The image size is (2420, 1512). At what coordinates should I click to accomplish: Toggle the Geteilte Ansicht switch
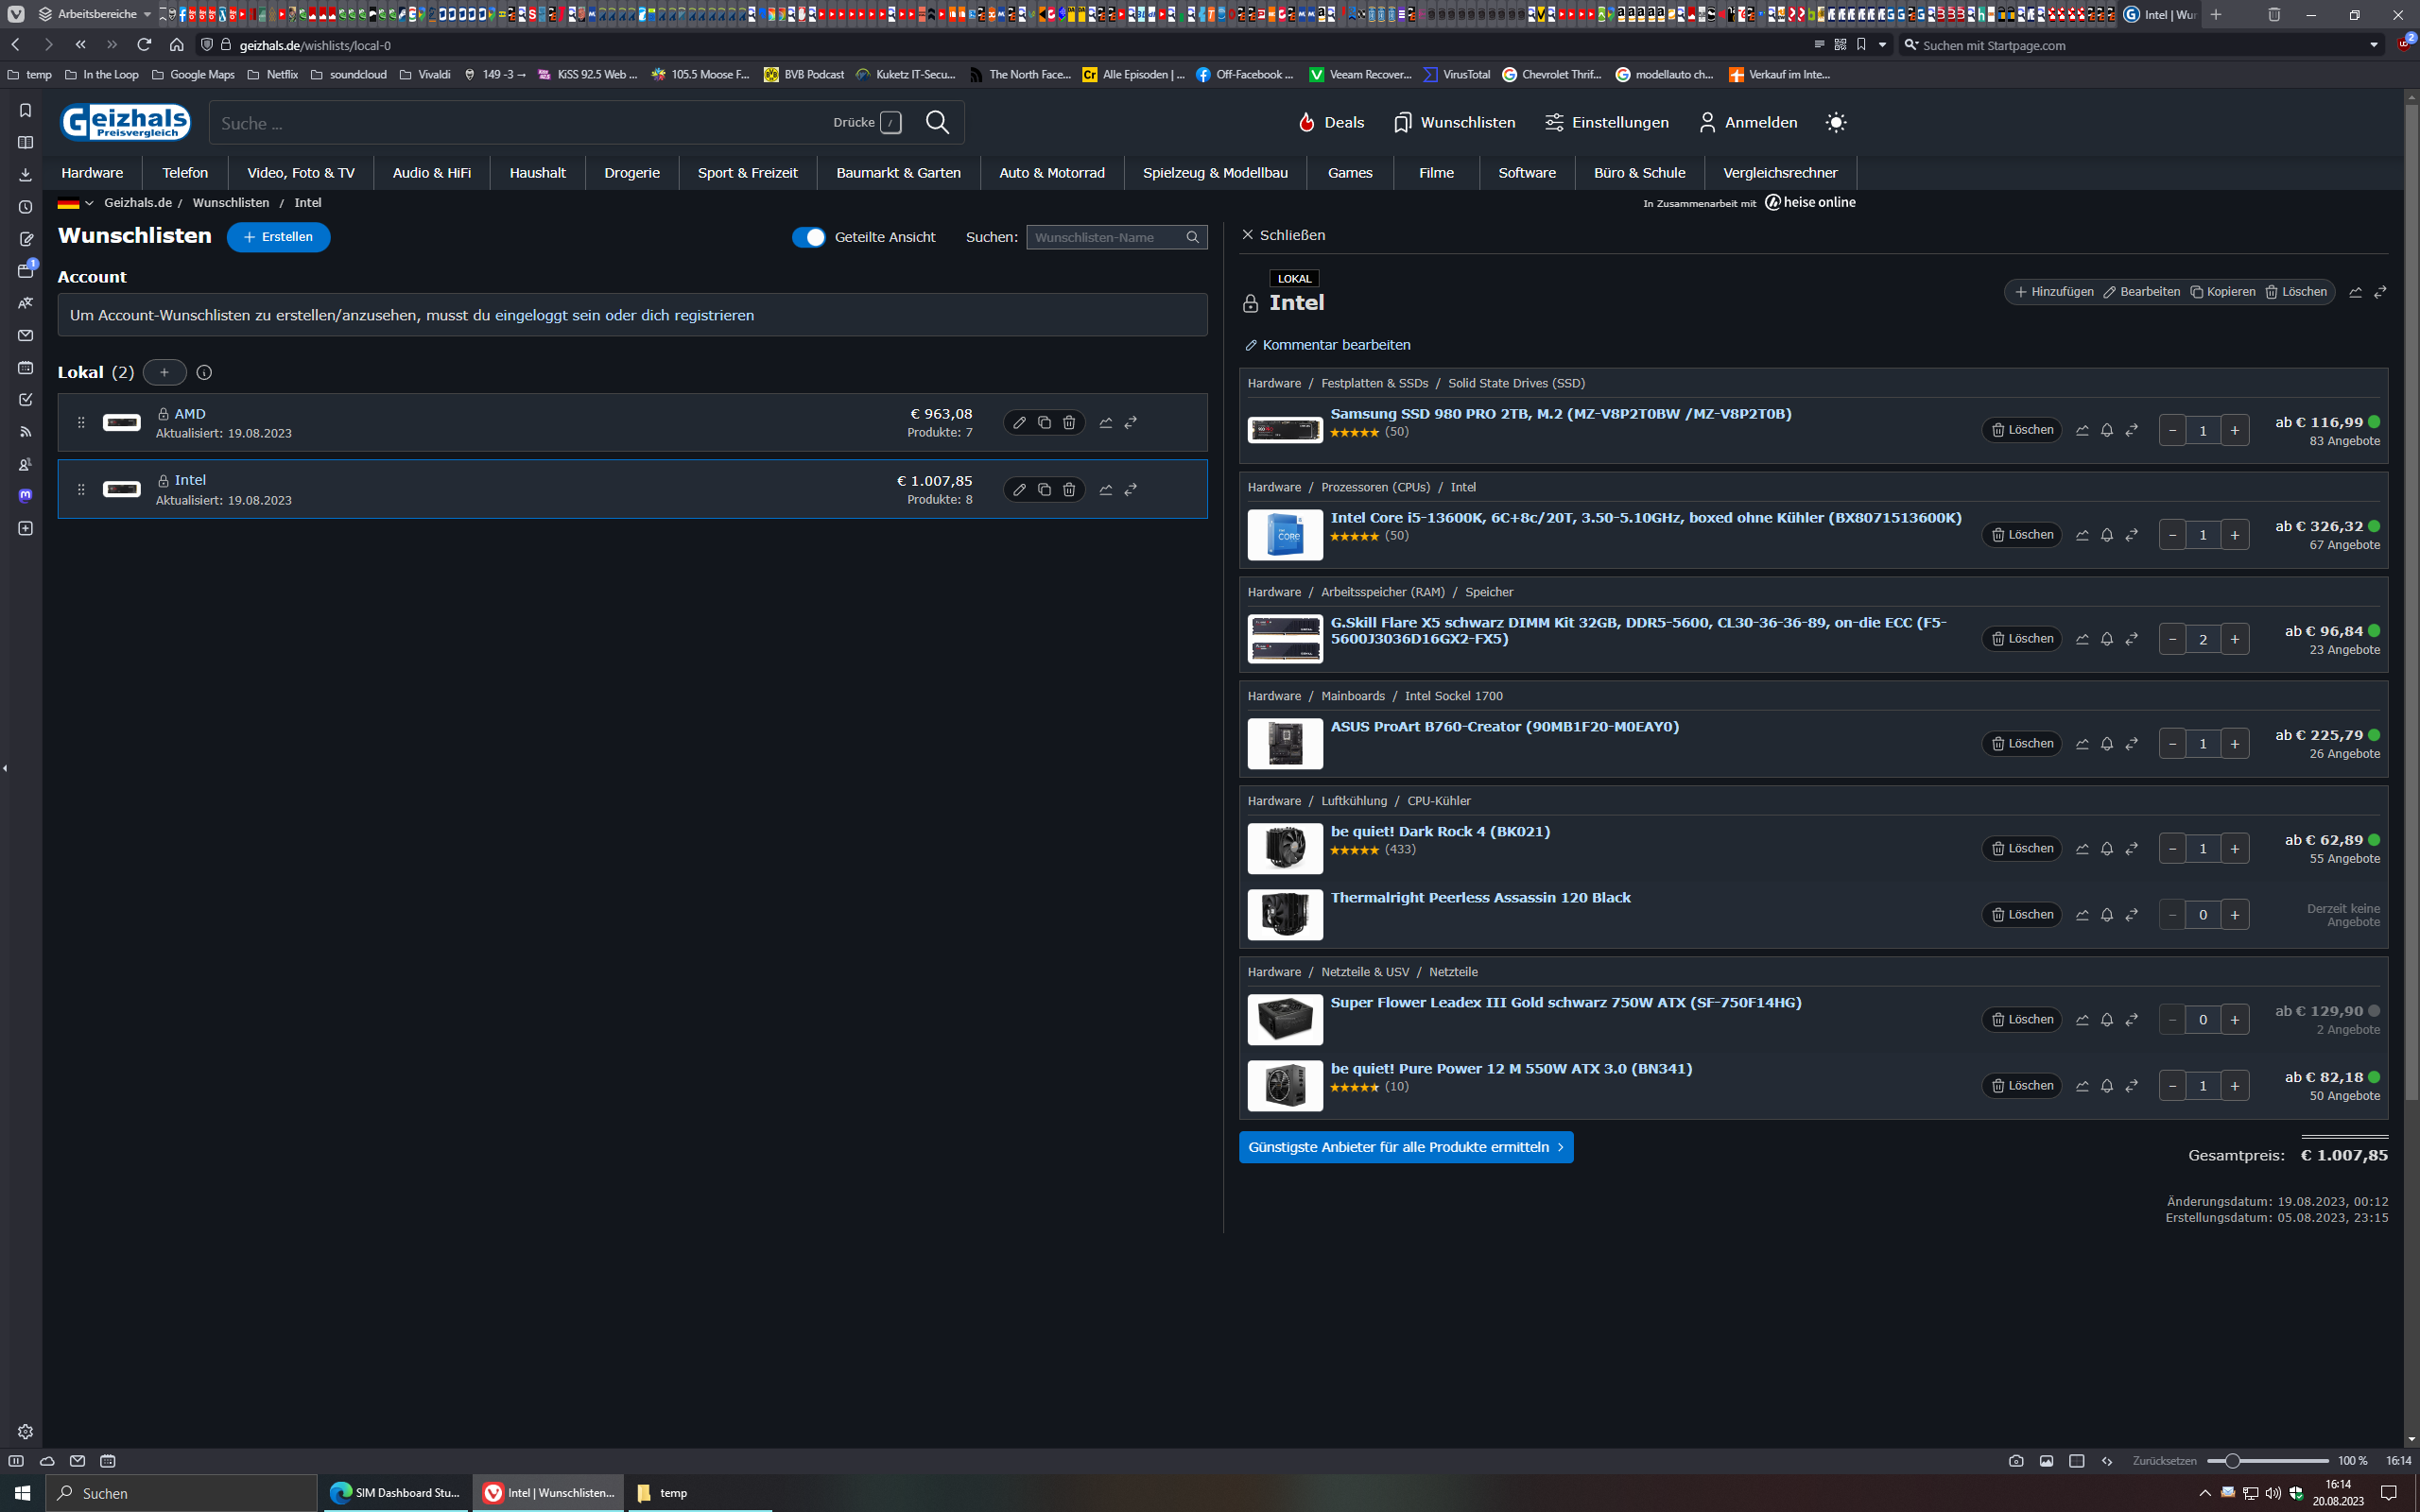[x=808, y=237]
